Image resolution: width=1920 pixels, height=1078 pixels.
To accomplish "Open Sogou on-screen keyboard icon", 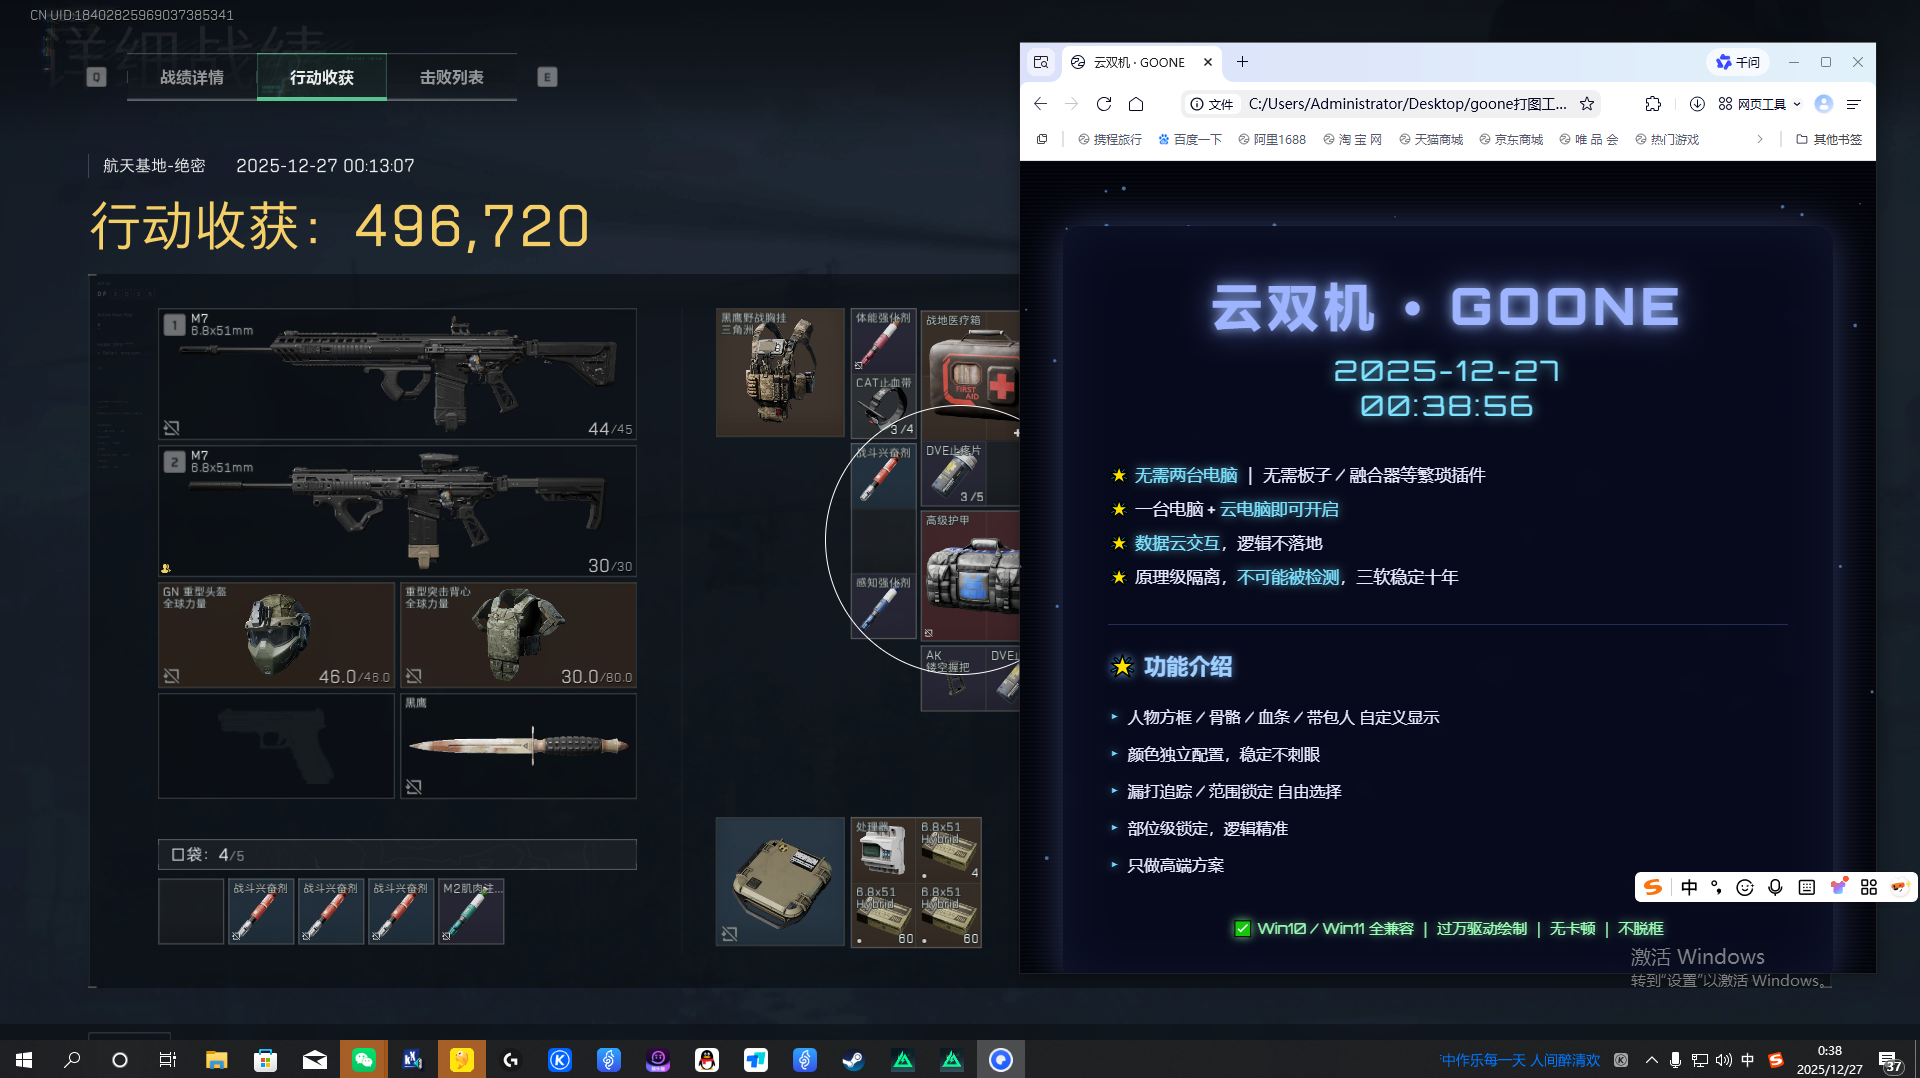I will click(x=1806, y=887).
